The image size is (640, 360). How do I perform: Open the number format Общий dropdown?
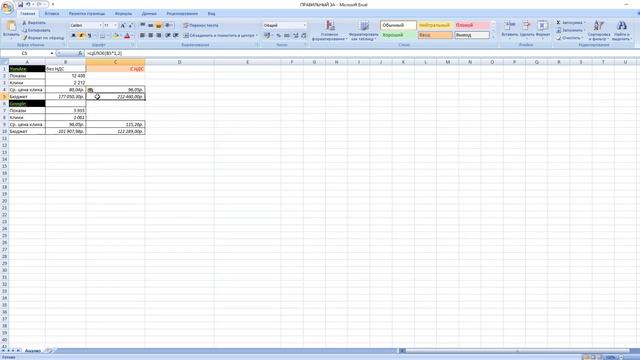304,25
